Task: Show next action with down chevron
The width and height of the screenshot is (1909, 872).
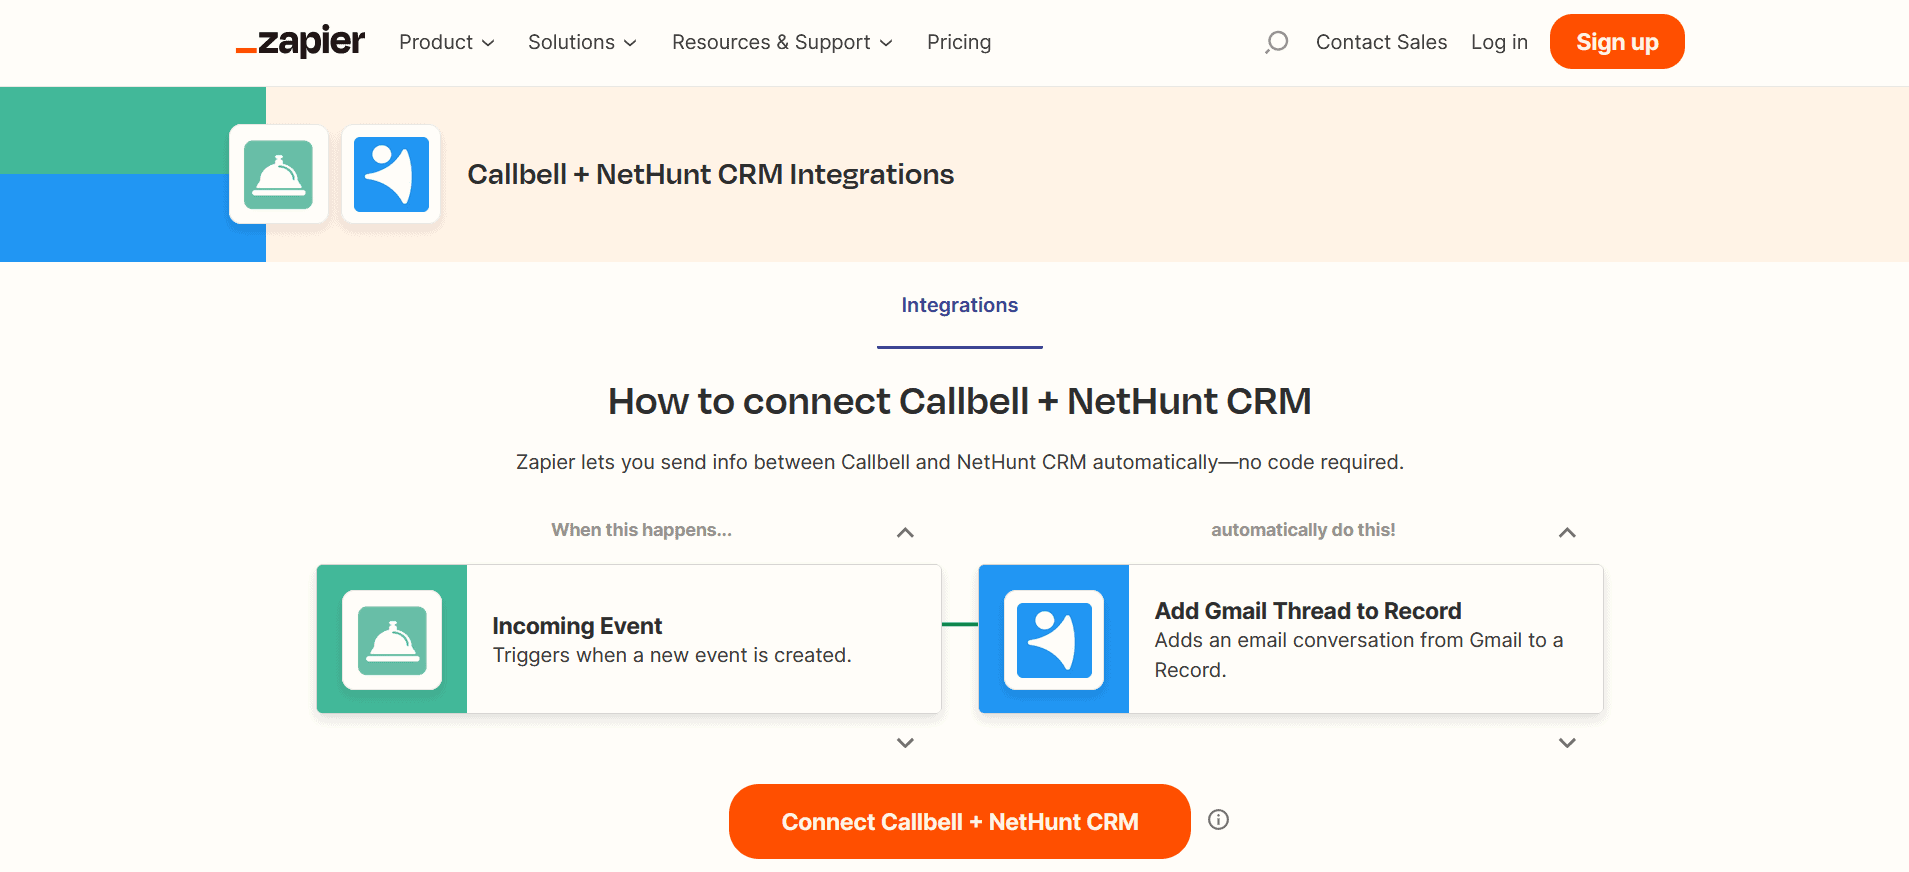Action: tap(1567, 743)
